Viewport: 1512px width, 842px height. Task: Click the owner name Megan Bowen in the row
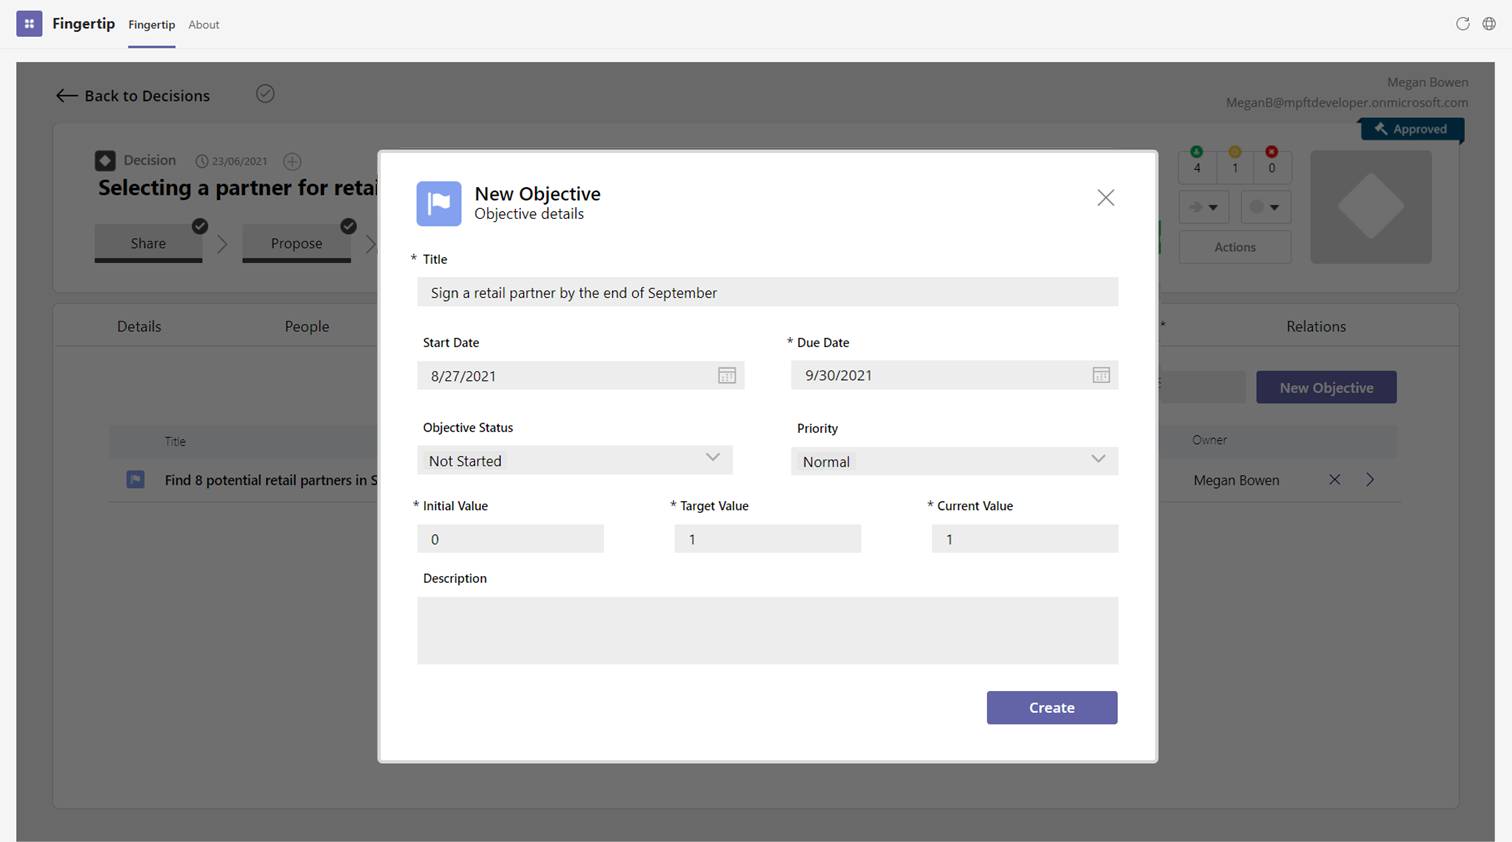[1236, 480]
